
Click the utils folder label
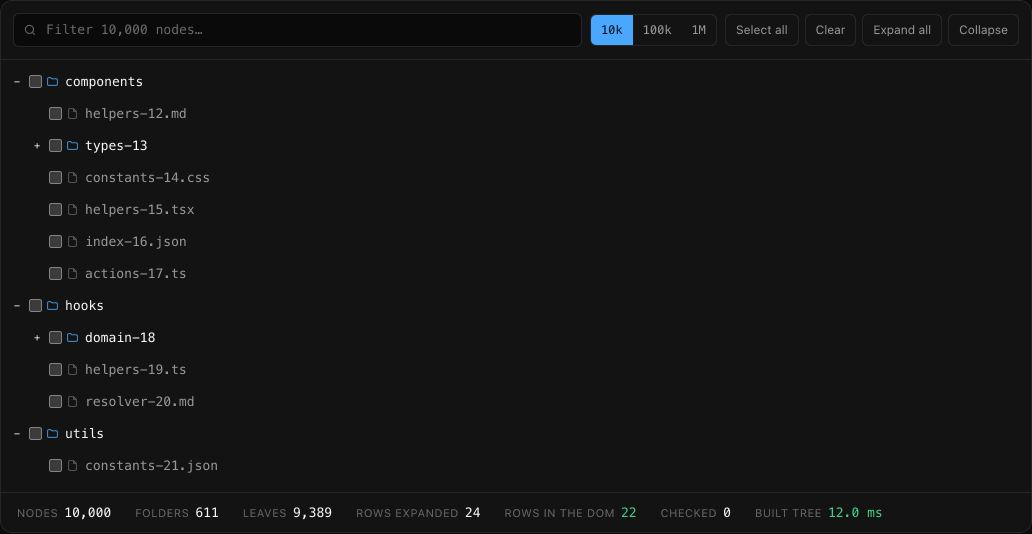pos(84,433)
